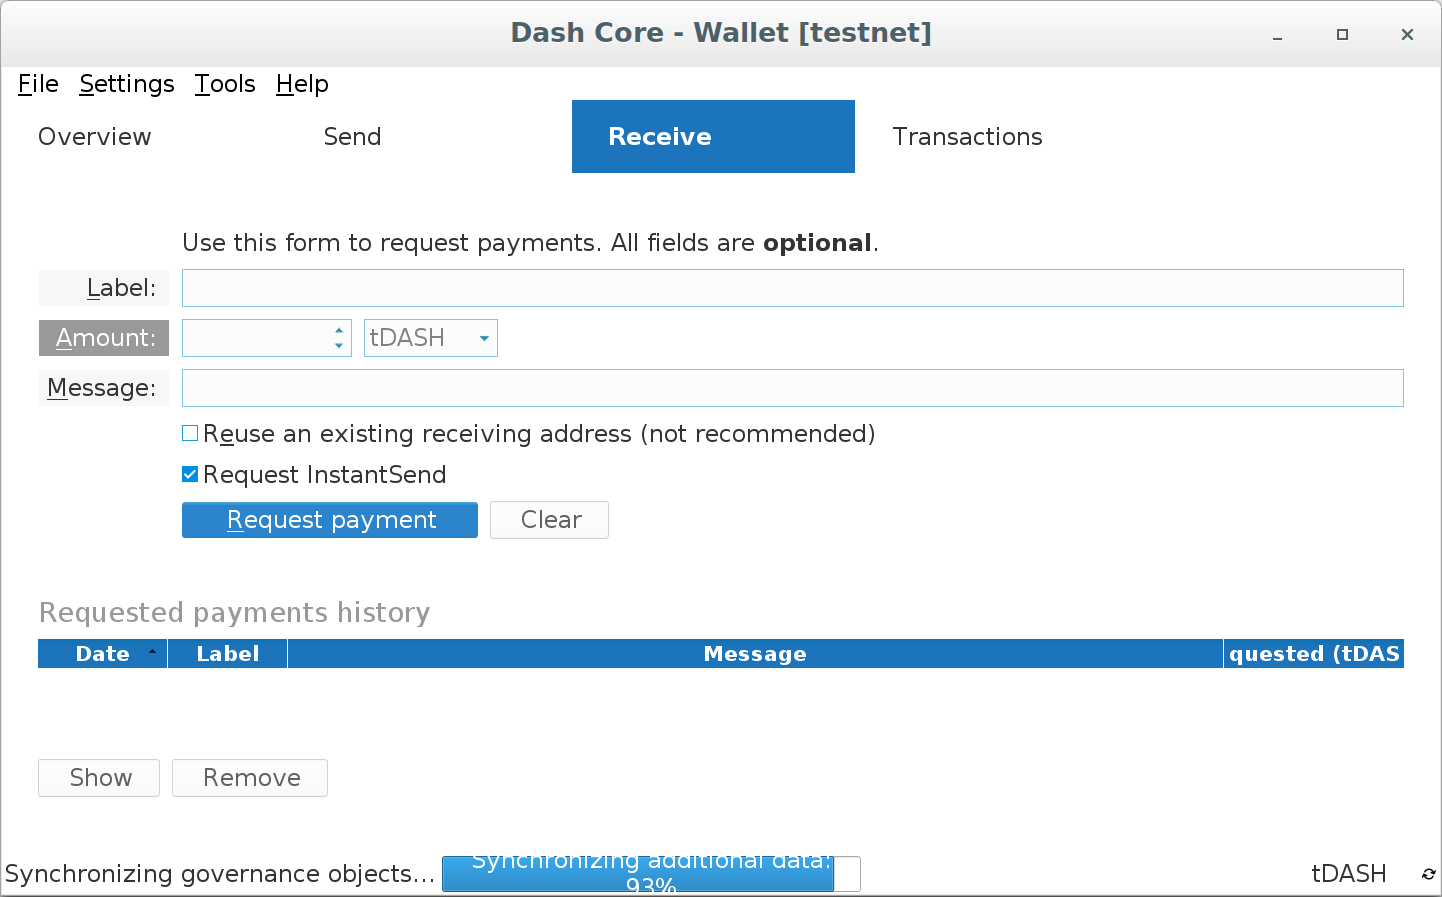Viewport: 1442px width, 897px height.
Task: Select the Receive tab
Action: [713, 137]
